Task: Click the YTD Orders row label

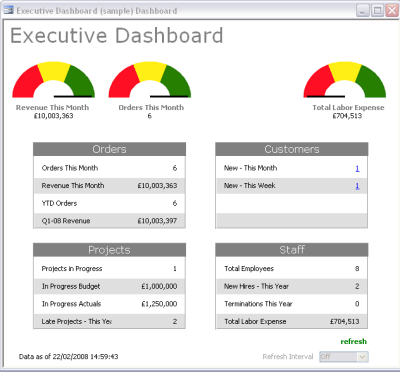Action: click(59, 203)
